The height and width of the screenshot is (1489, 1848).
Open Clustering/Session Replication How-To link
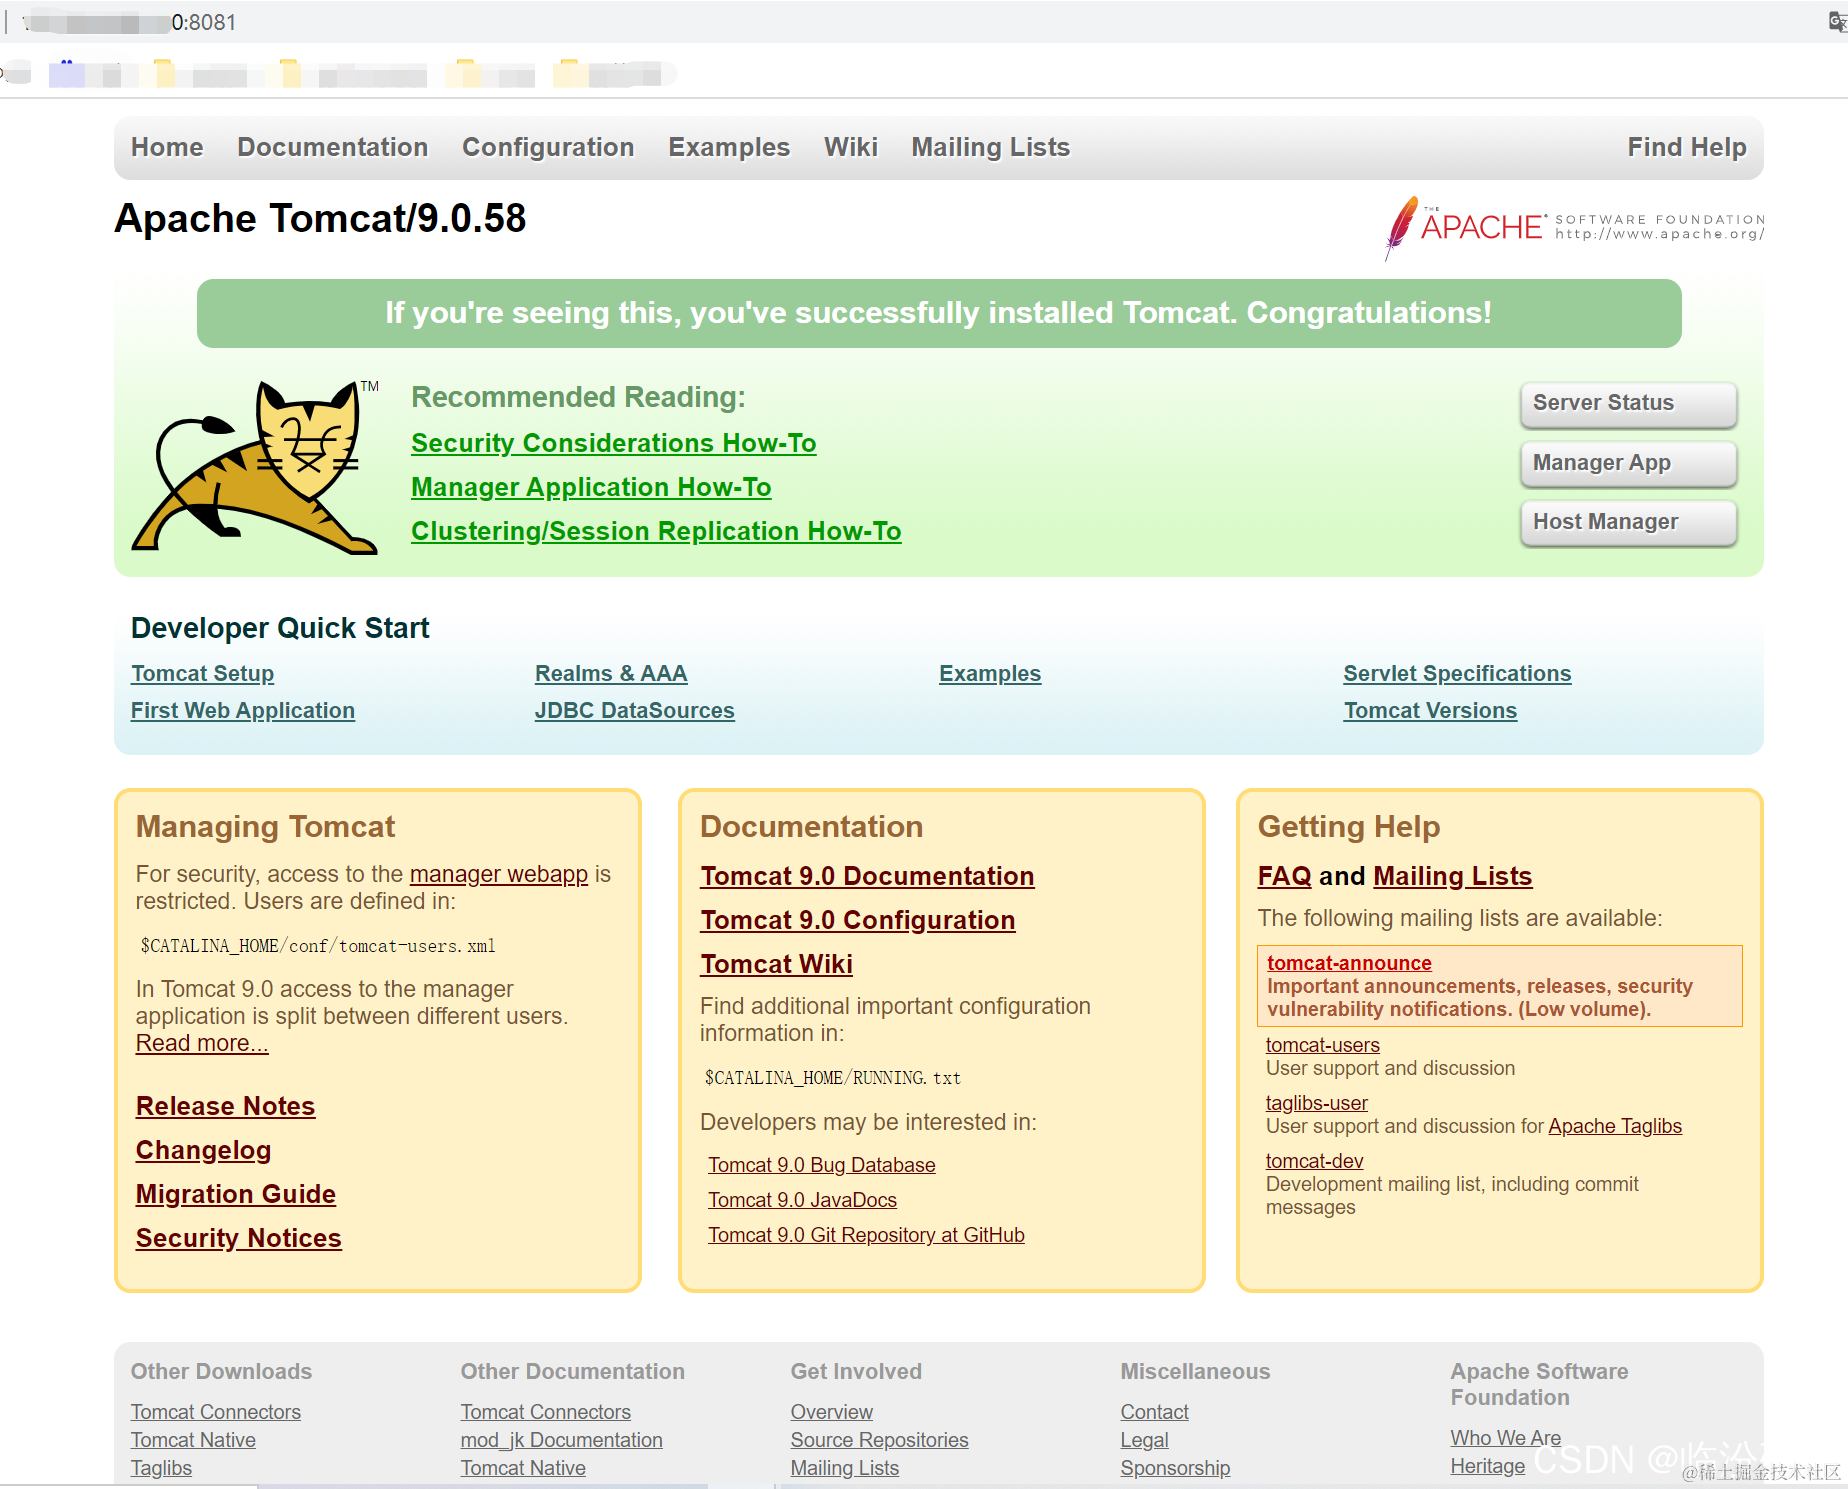click(656, 531)
